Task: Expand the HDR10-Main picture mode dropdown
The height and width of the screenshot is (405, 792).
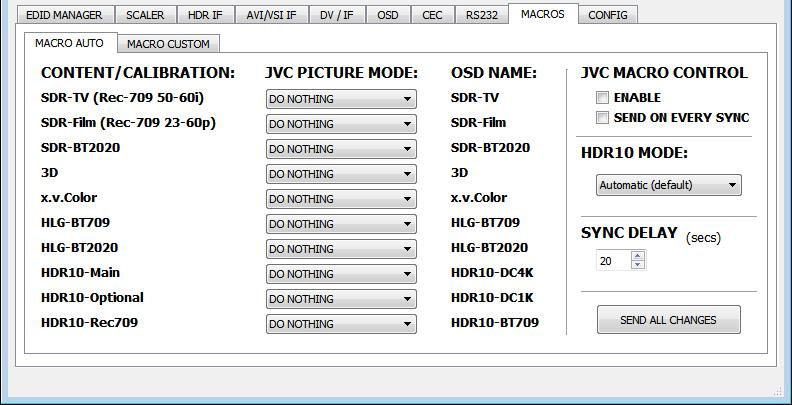Action: tap(341, 274)
